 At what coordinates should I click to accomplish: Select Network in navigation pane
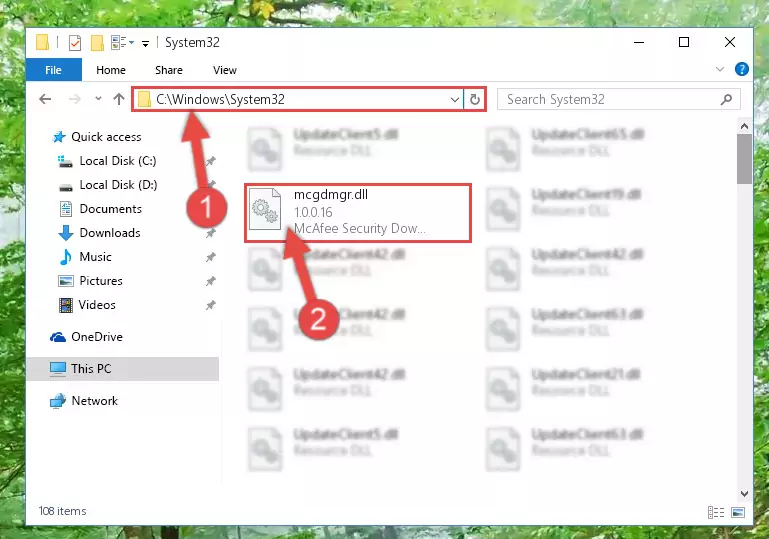click(94, 401)
